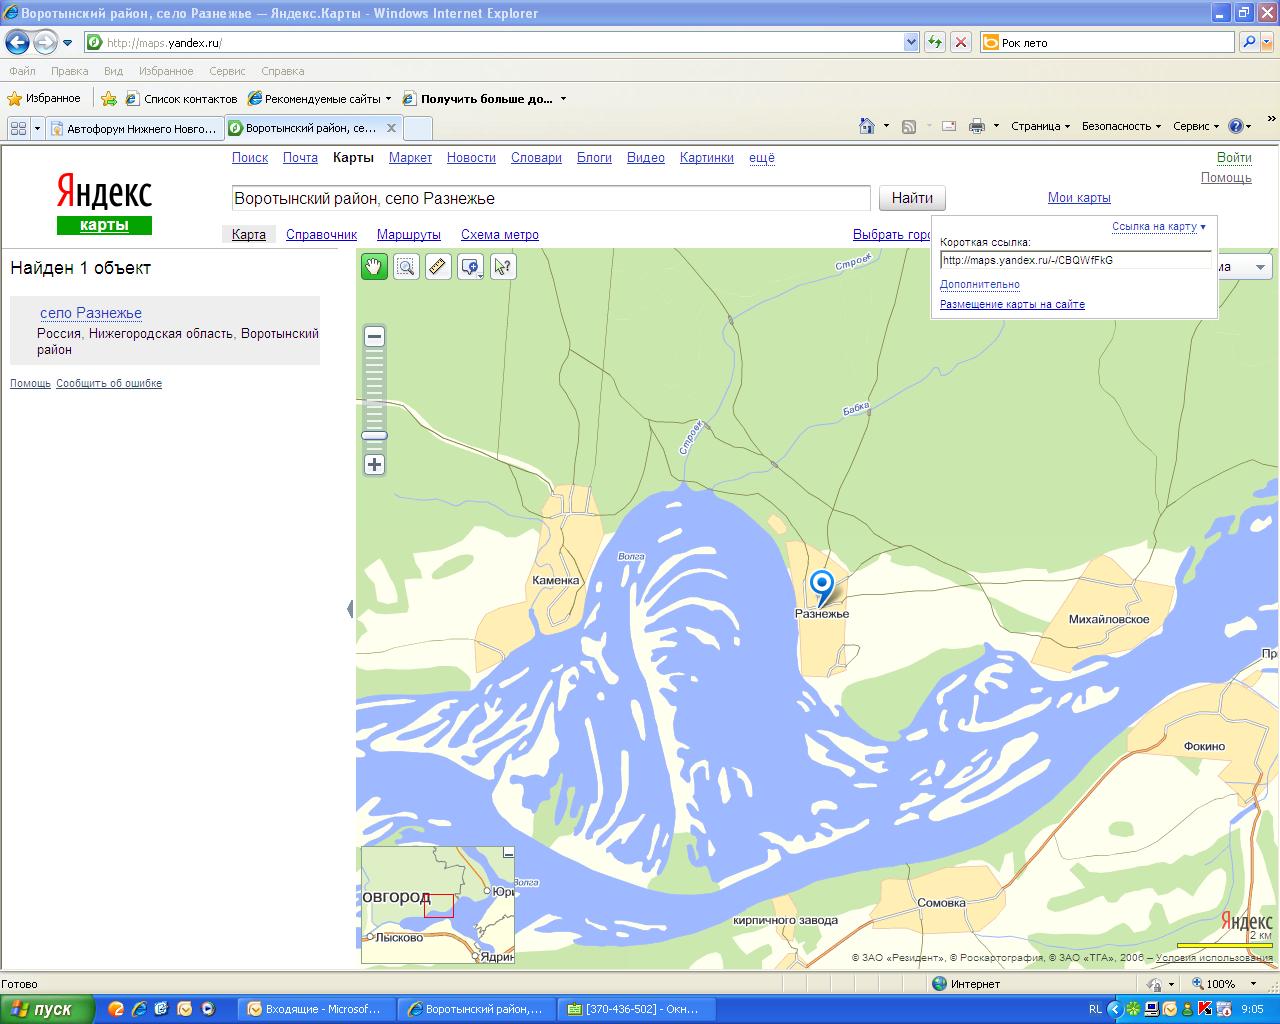The width and height of the screenshot is (1280, 1024).
Task: Switch to the Маршруты tab
Action: tap(408, 235)
